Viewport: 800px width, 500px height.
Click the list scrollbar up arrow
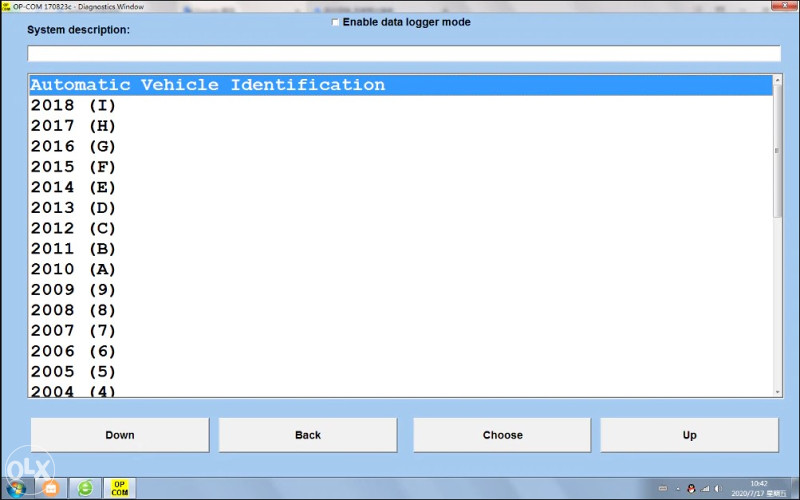778,80
